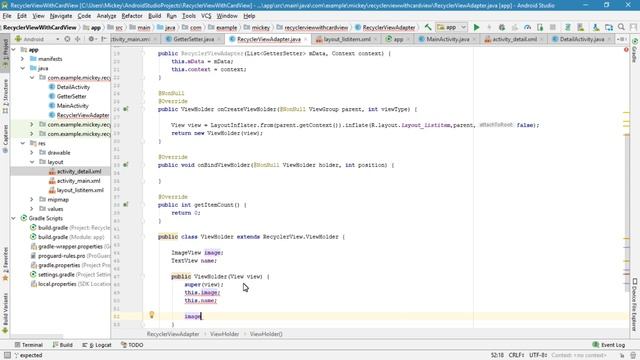Open the Android project view dropdown
Viewport: 640px width, 360px height.
tap(37, 39)
